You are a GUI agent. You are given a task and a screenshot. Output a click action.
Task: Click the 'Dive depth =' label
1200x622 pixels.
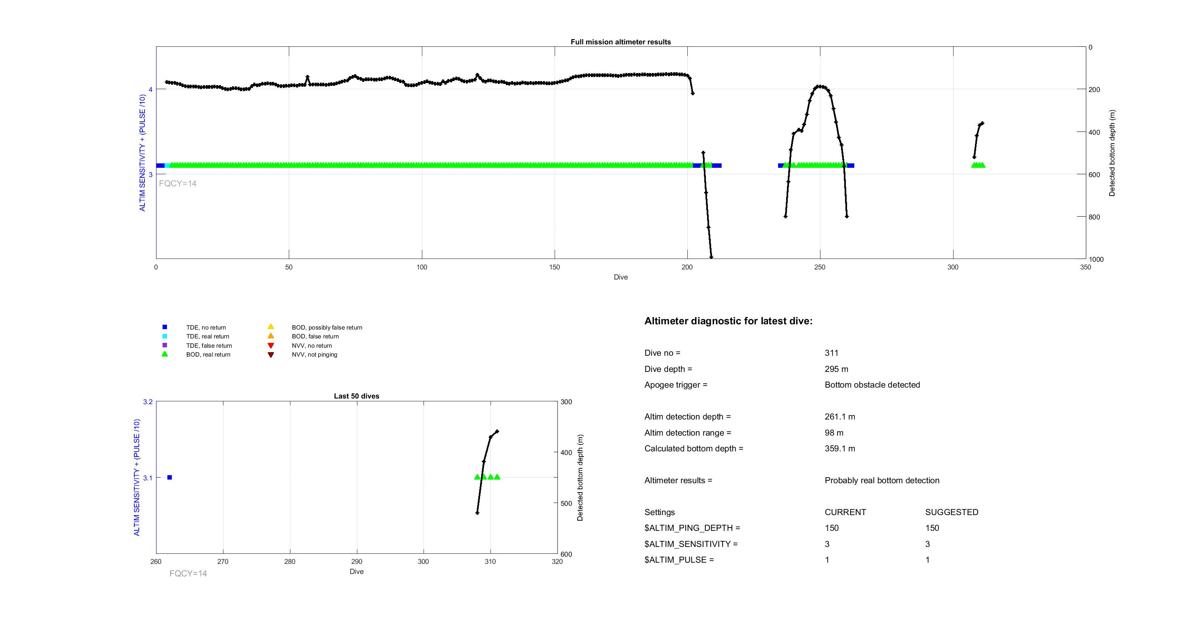coord(668,369)
